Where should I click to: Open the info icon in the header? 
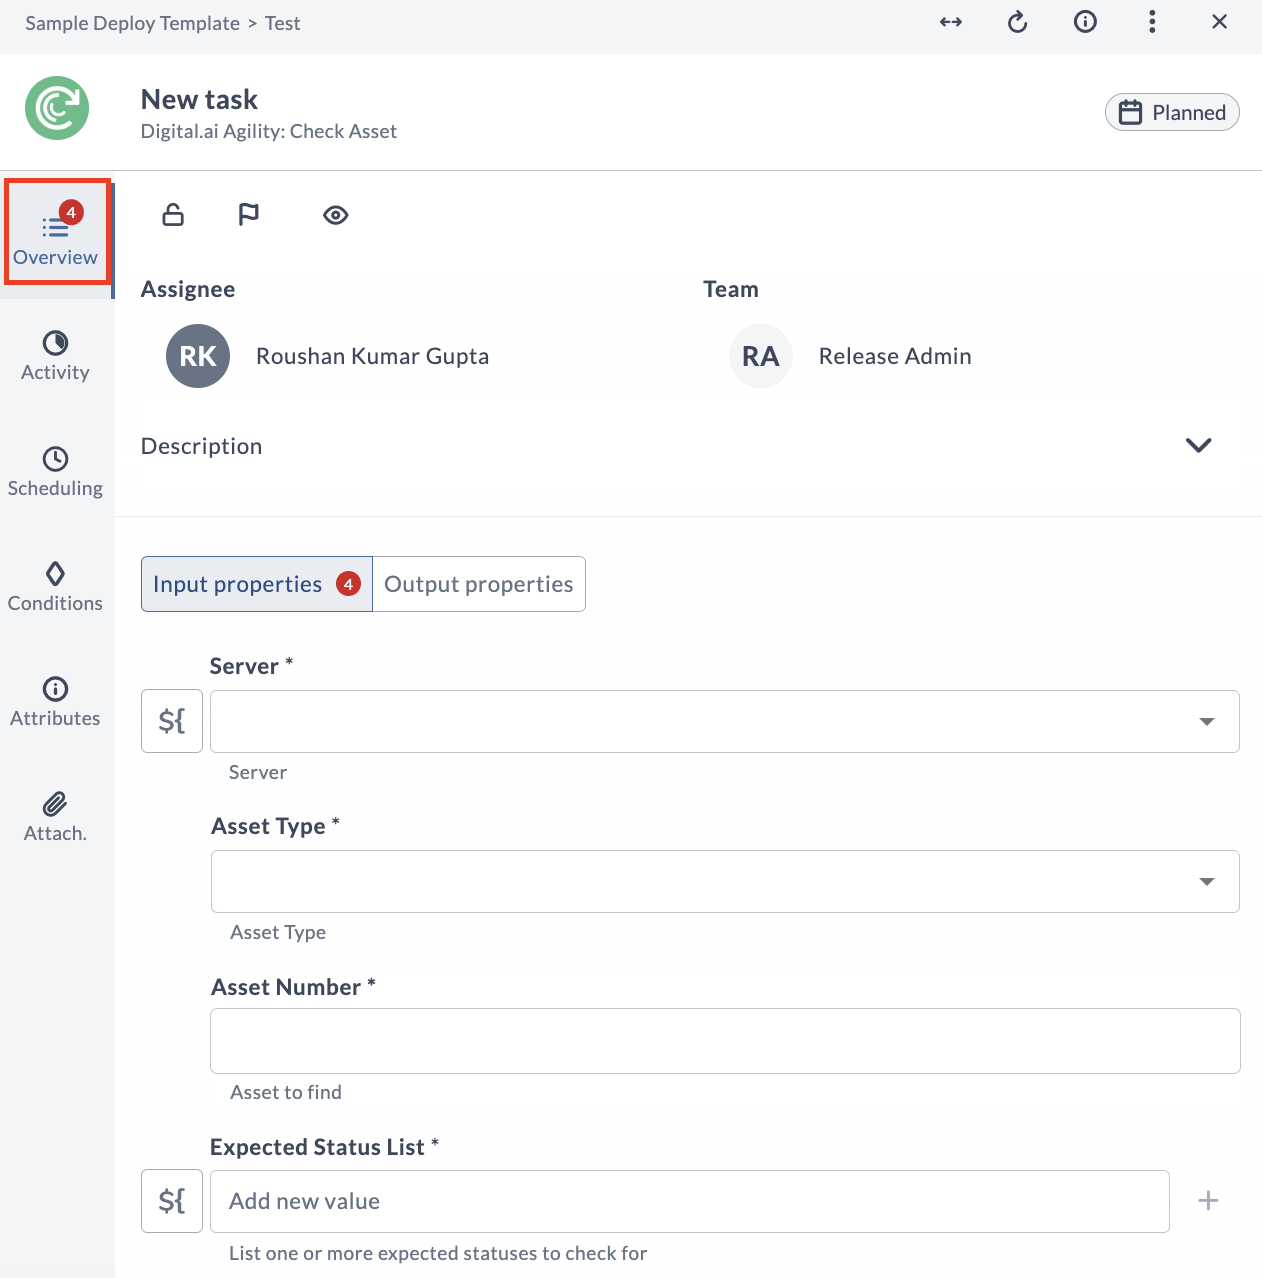pos(1085,22)
